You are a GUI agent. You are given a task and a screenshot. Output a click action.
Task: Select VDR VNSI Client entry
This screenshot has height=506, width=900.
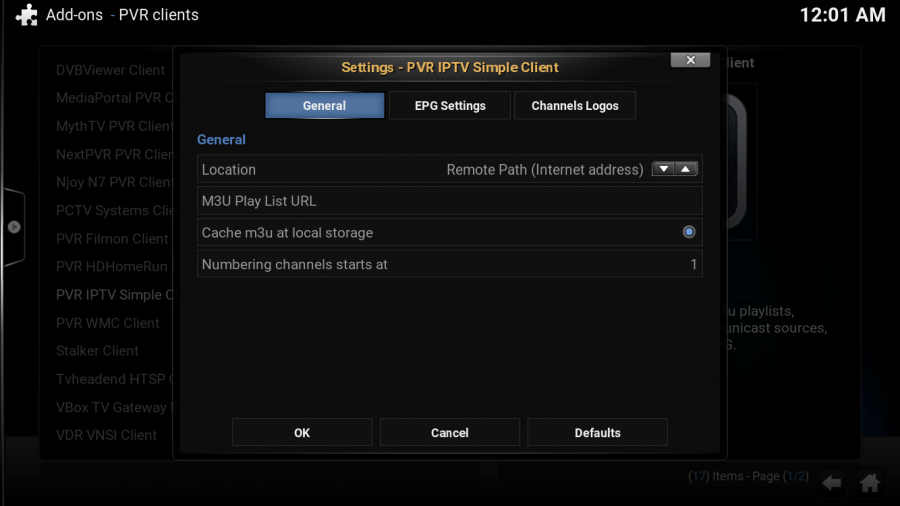point(106,435)
